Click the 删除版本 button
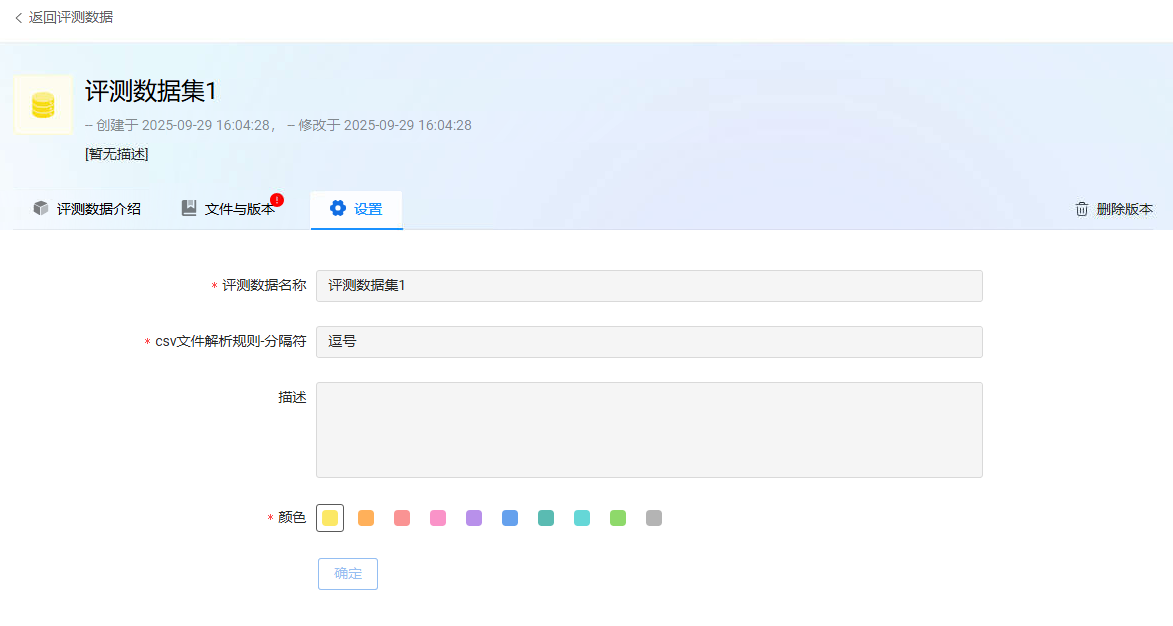Viewport: 1173px width, 626px height. [1124, 209]
